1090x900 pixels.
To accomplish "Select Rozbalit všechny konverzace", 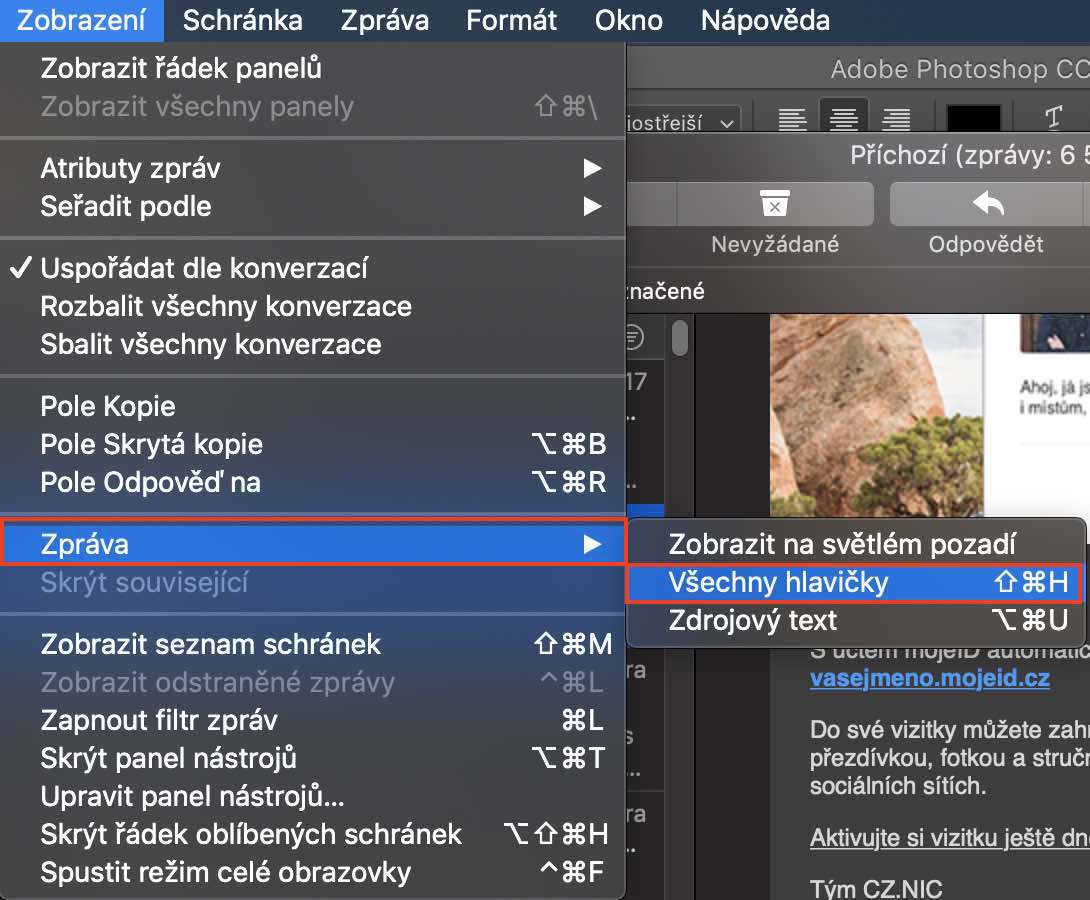I will 313,306.
